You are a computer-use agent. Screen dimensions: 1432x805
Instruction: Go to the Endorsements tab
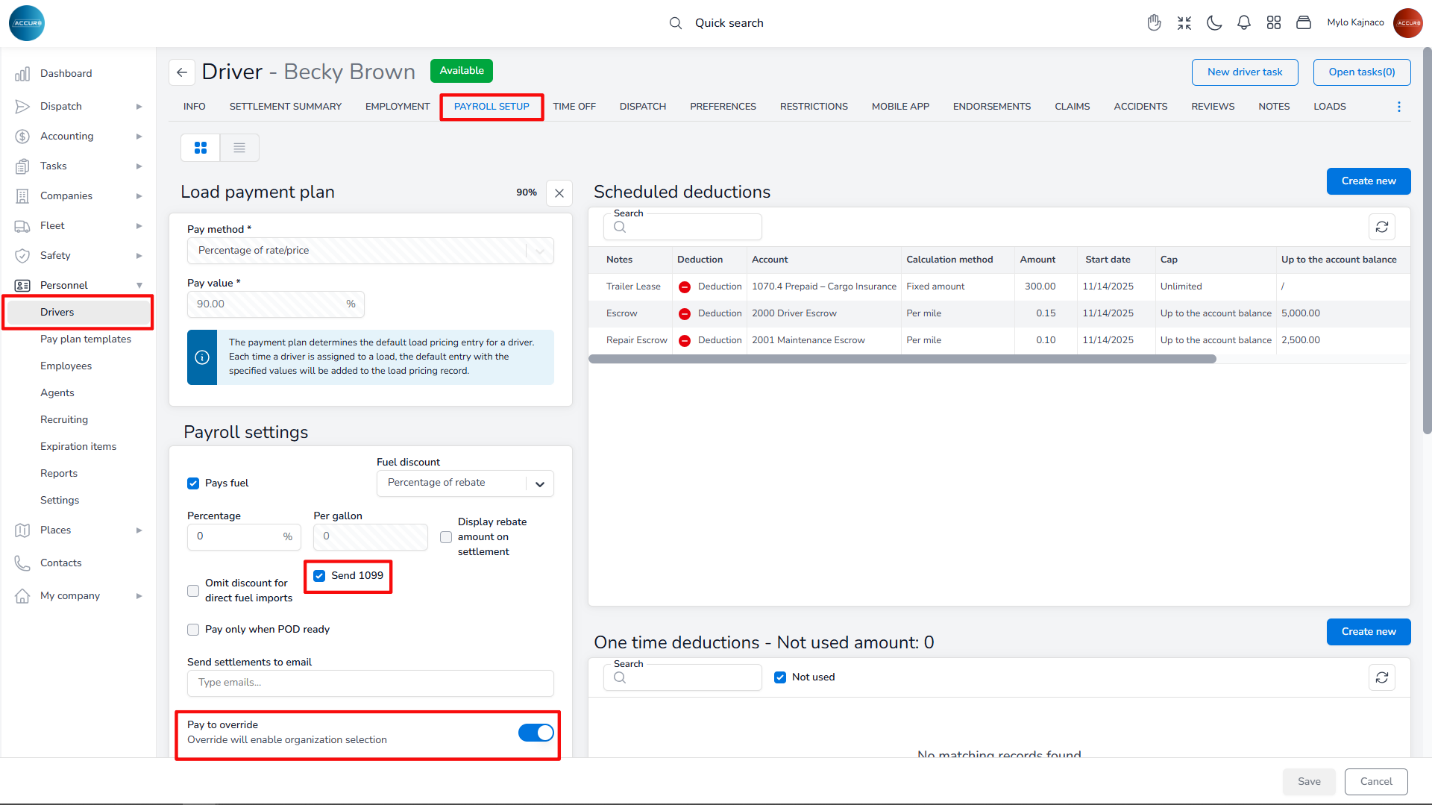tap(991, 107)
